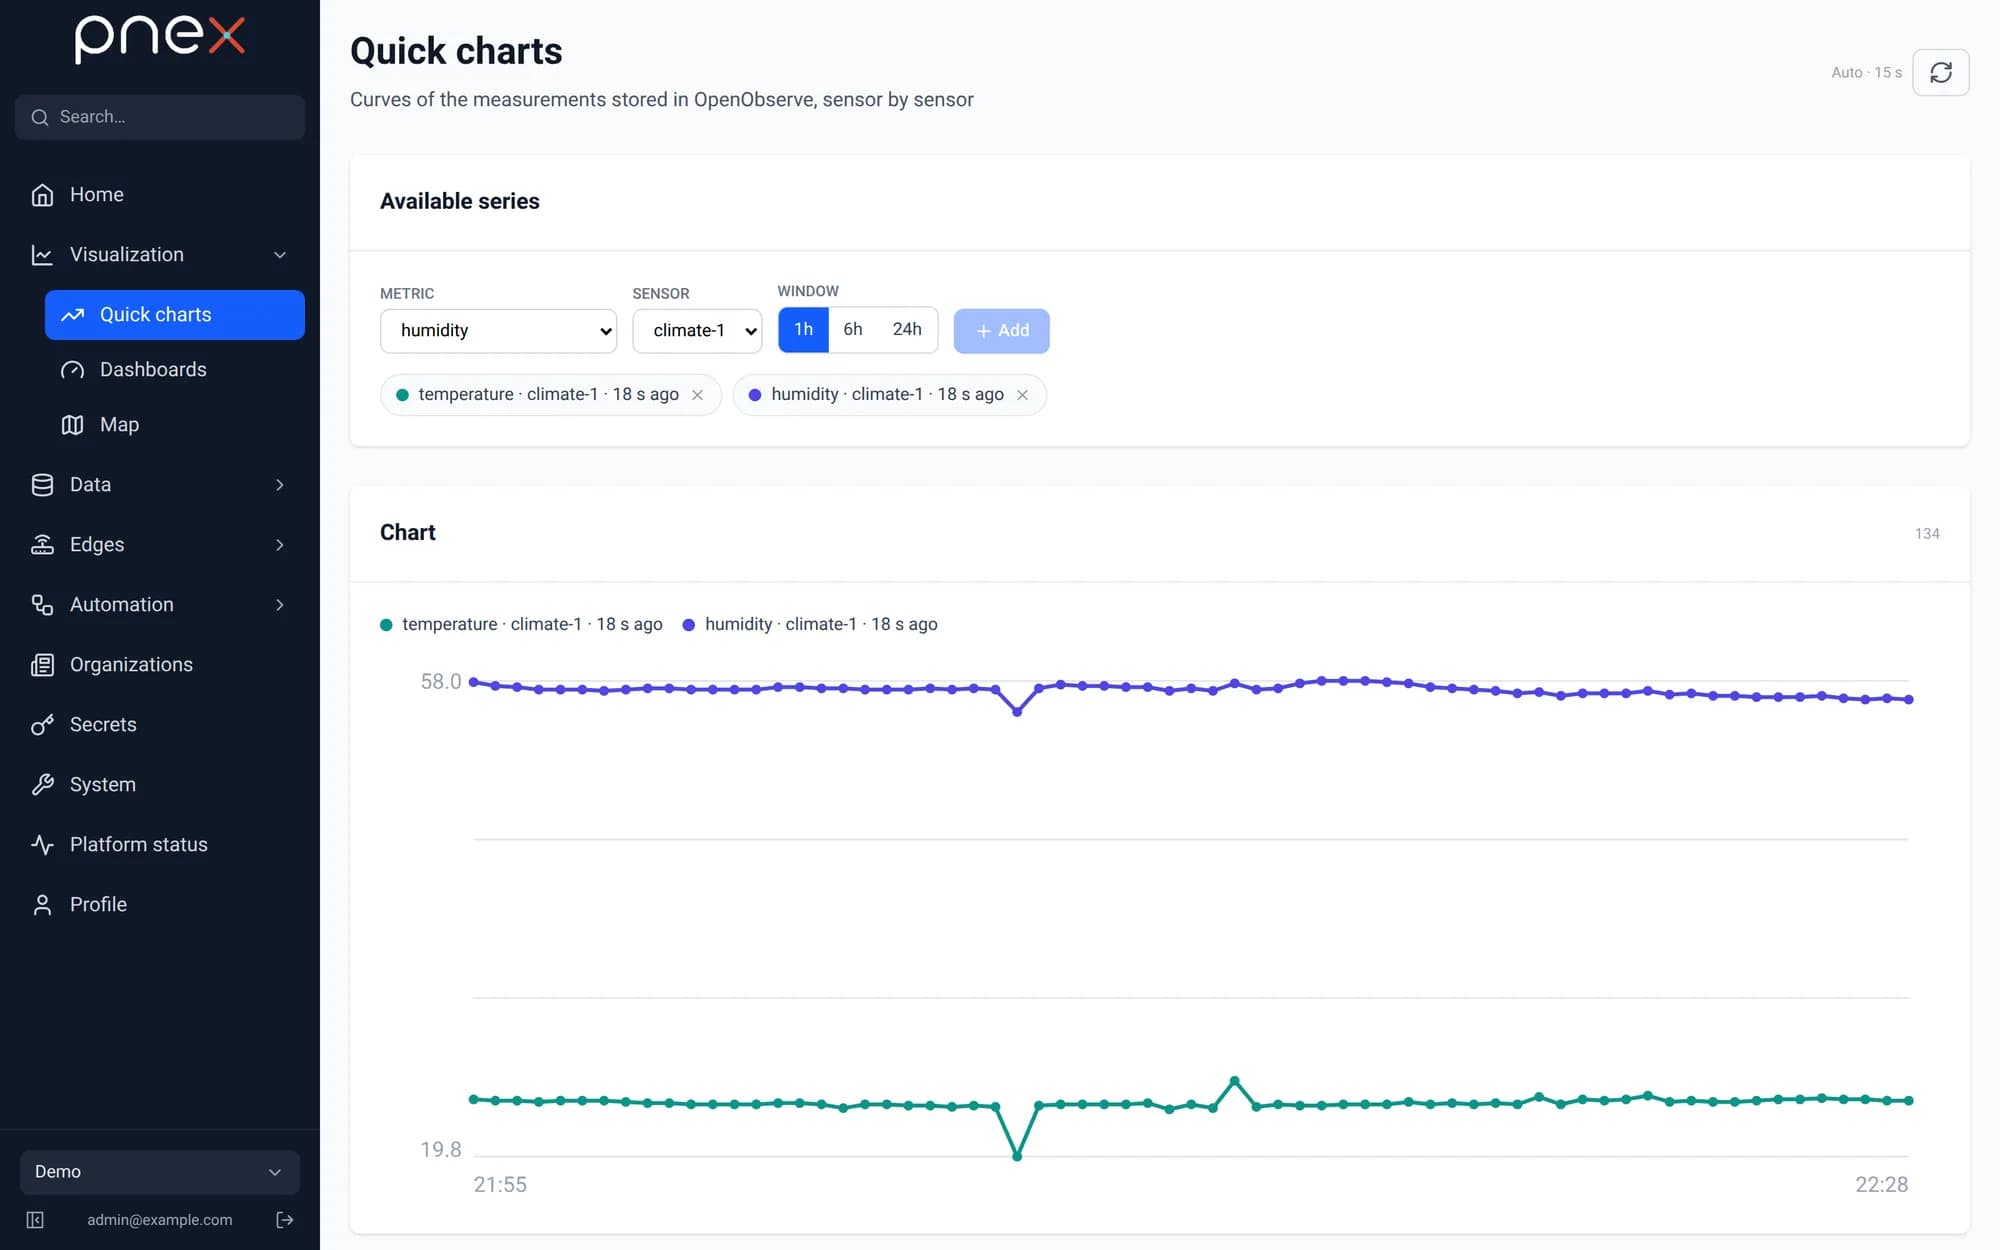Open the Sensor climate-1 dropdown

[697, 331]
